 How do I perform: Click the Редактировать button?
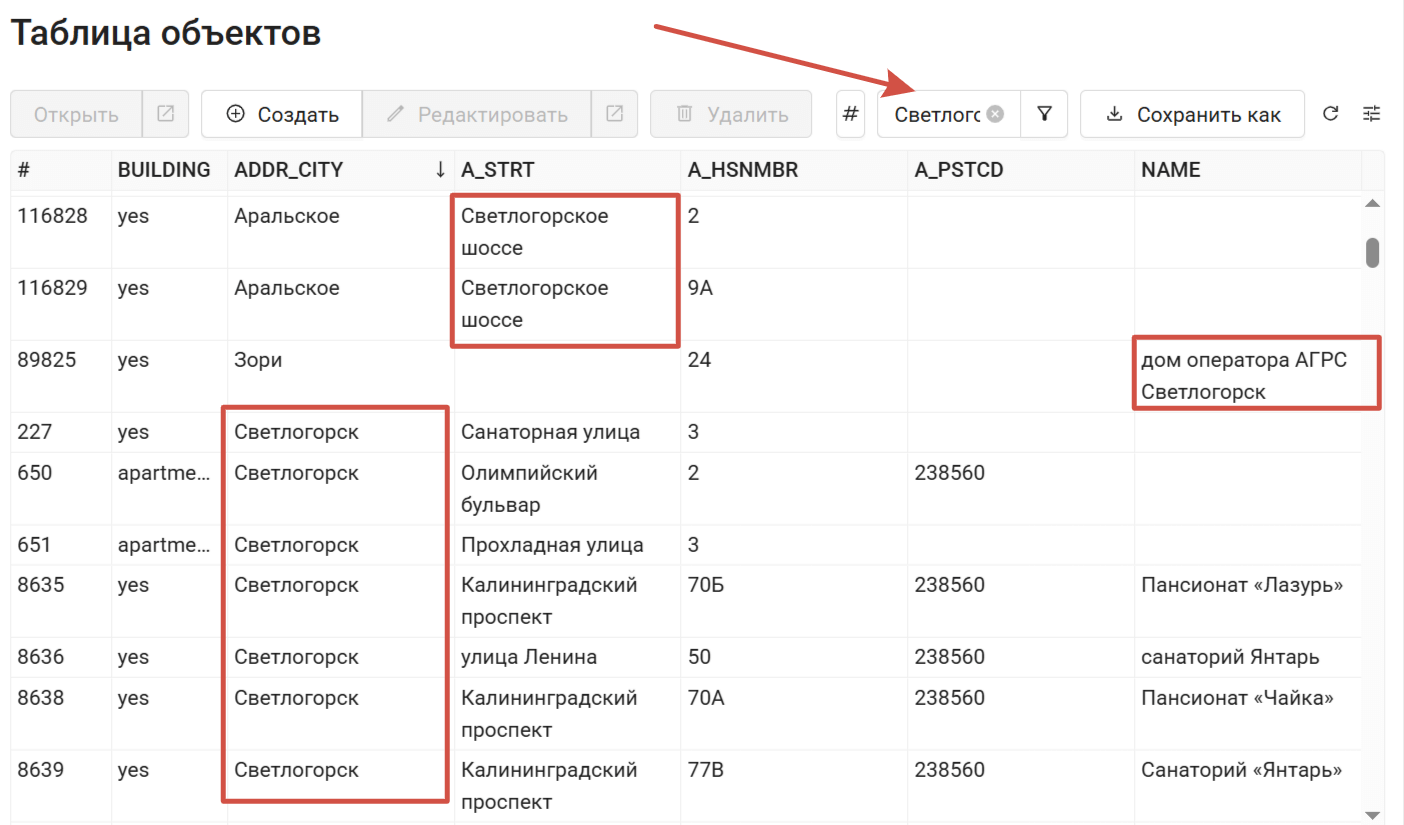pos(477,114)
